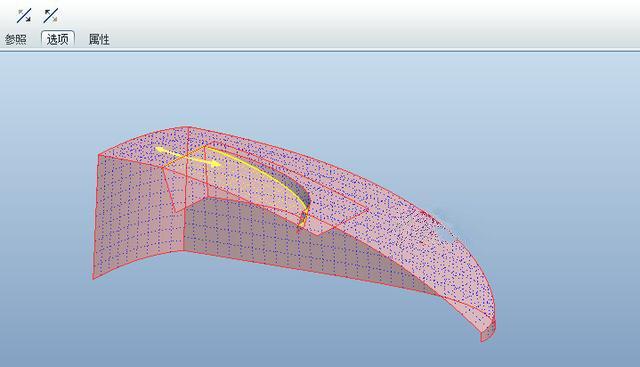Open the 参照 tab
This screenshot has height=367, width=640.
[16, 40]
